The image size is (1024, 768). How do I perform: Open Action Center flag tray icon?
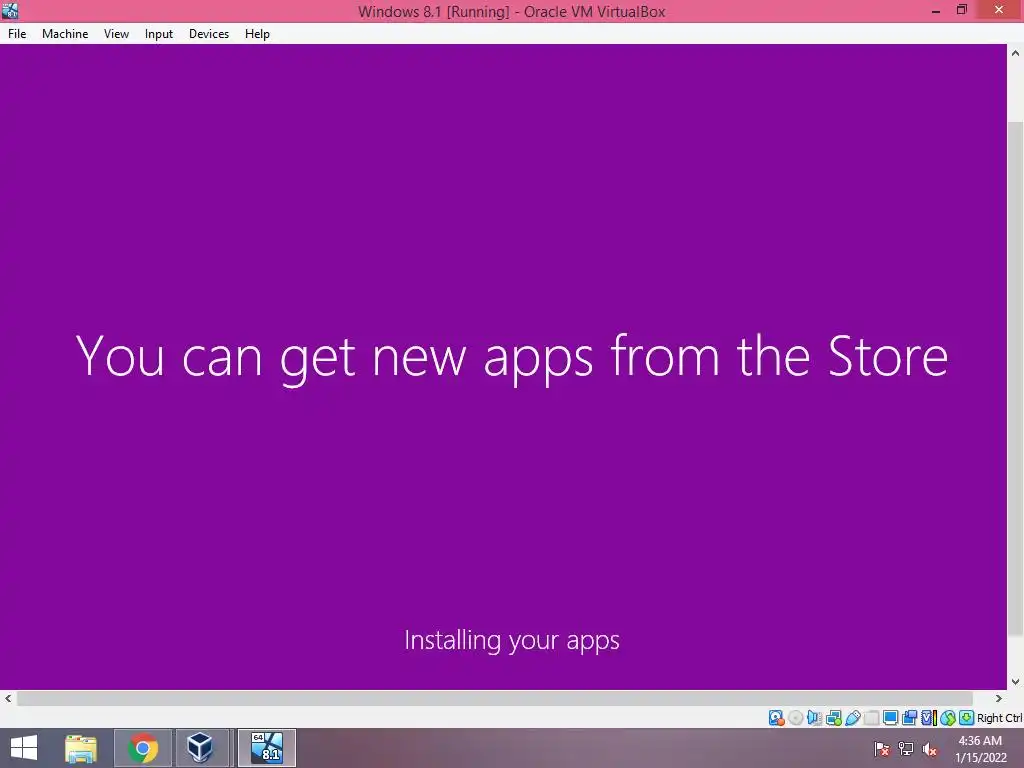point(881,749)
